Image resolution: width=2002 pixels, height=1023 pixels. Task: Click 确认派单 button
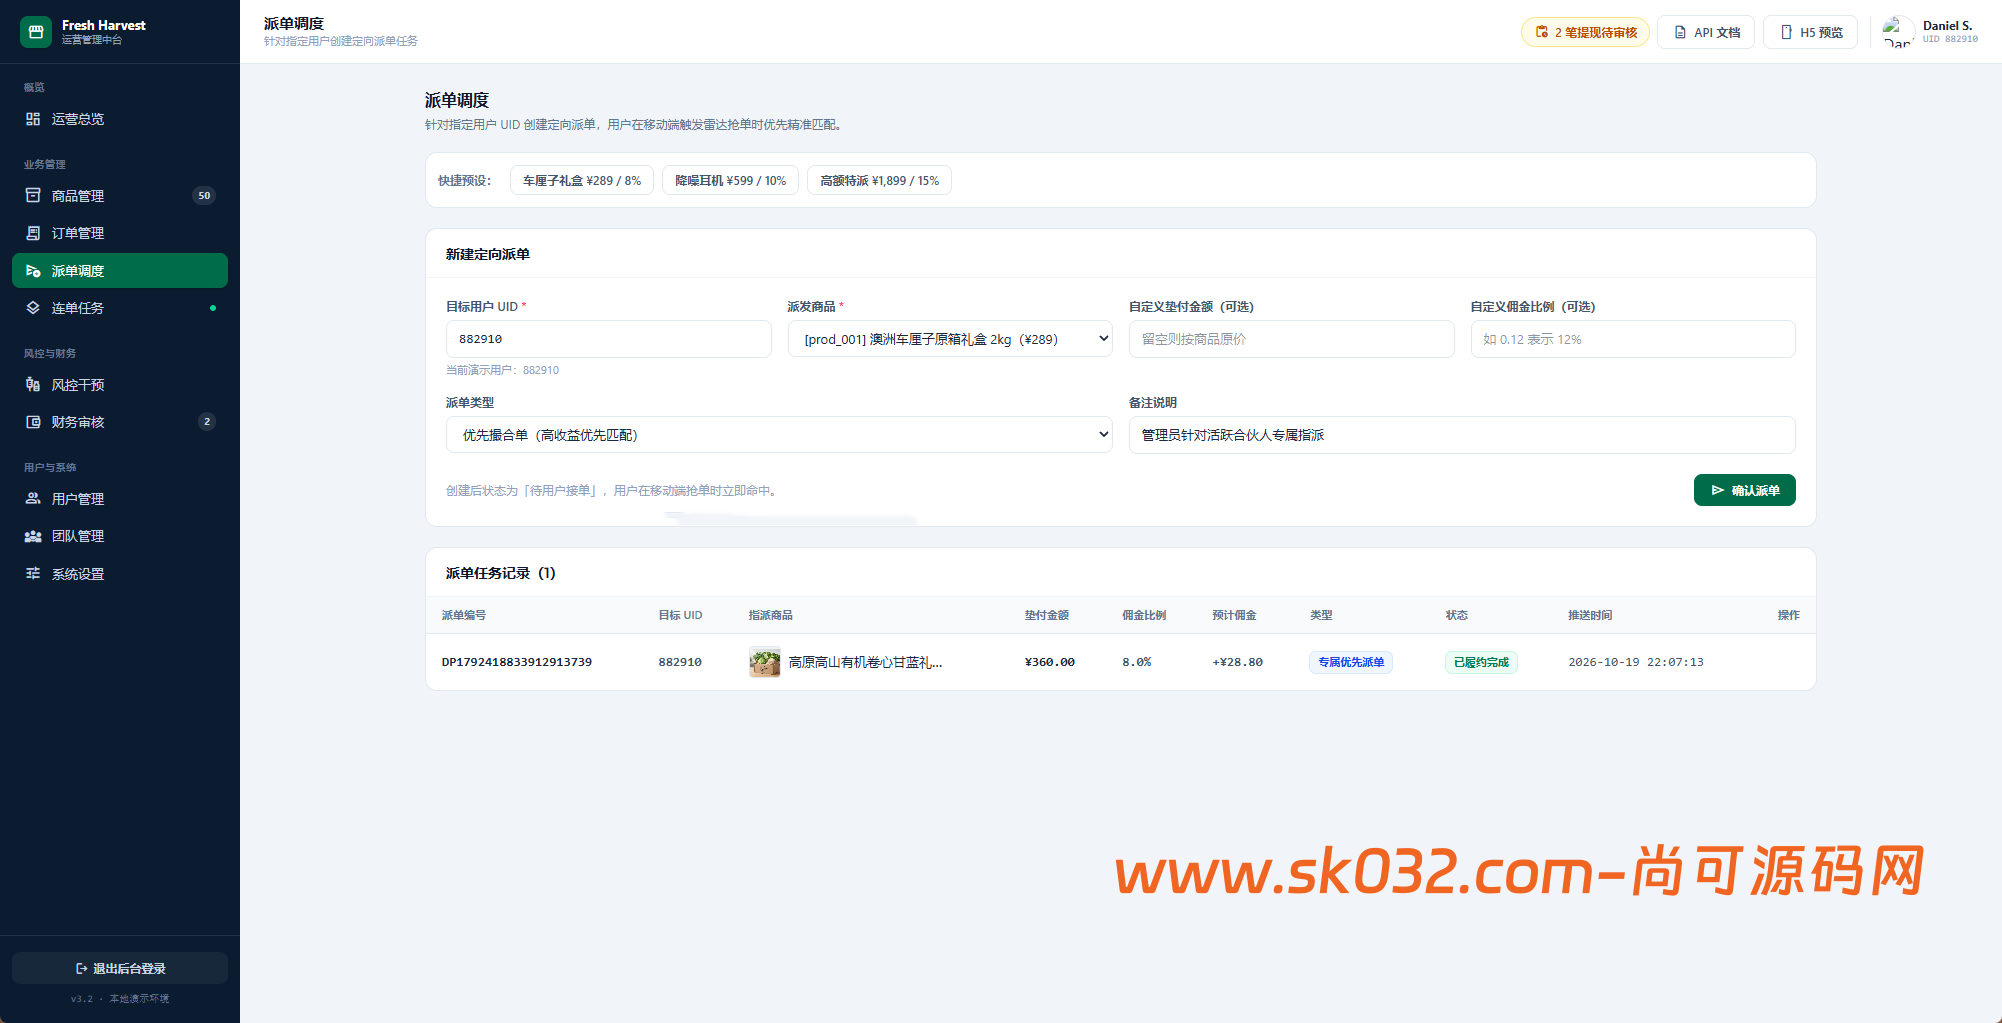click(x=1745, y=490)
